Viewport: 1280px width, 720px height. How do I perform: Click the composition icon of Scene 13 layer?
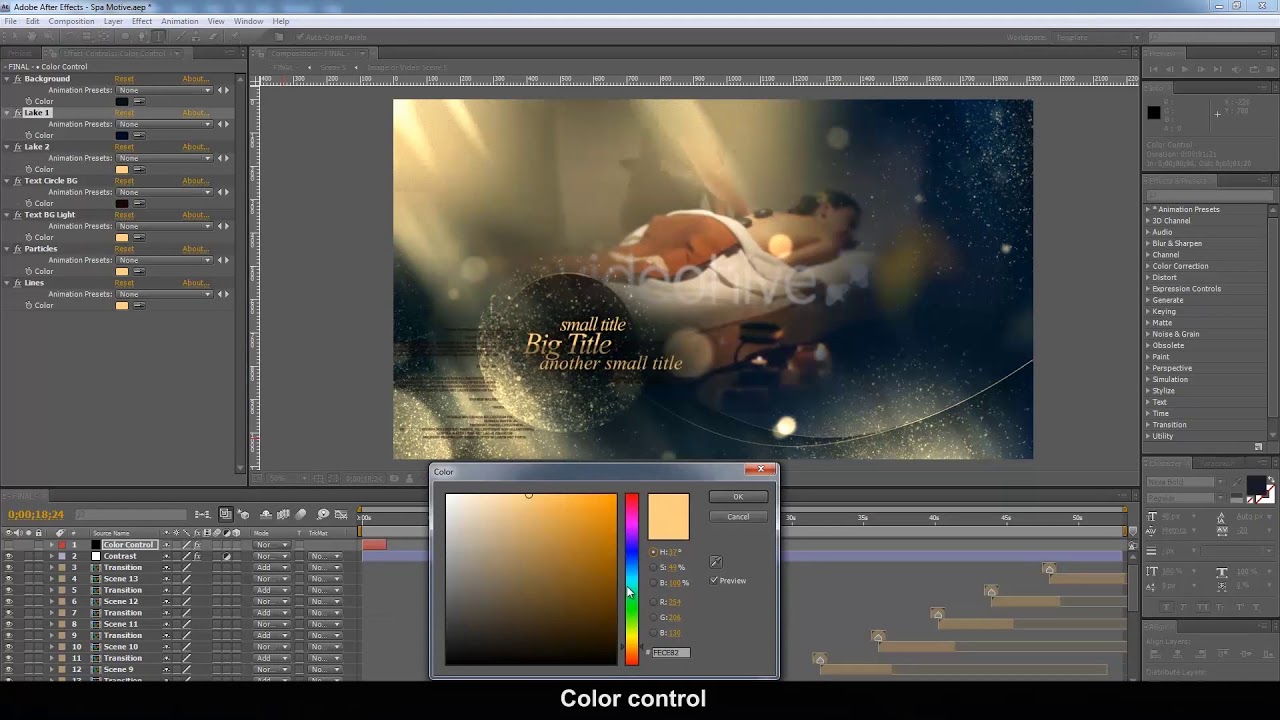(96, 579)
